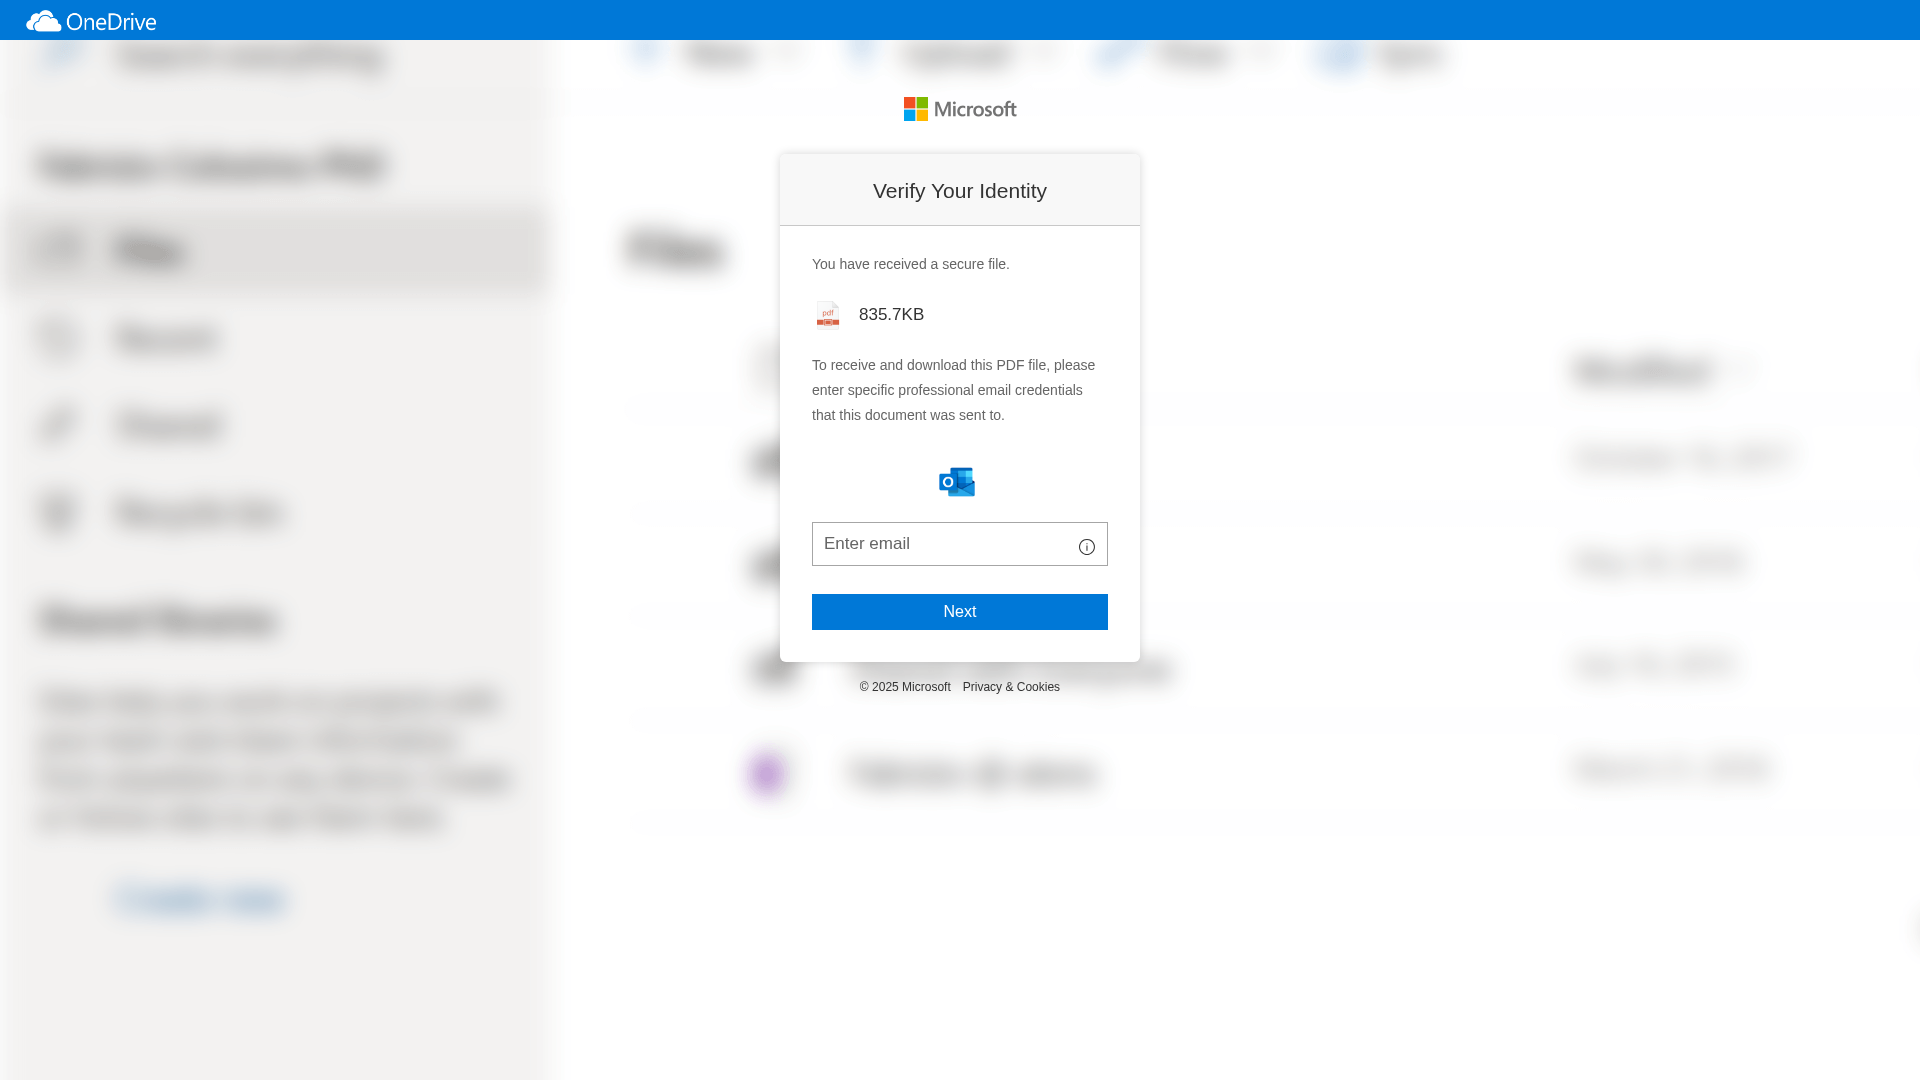Viewport: 1920px width, 1080px height.
Task: Select blurred Files item in sidebar
Action: [150, 251]
